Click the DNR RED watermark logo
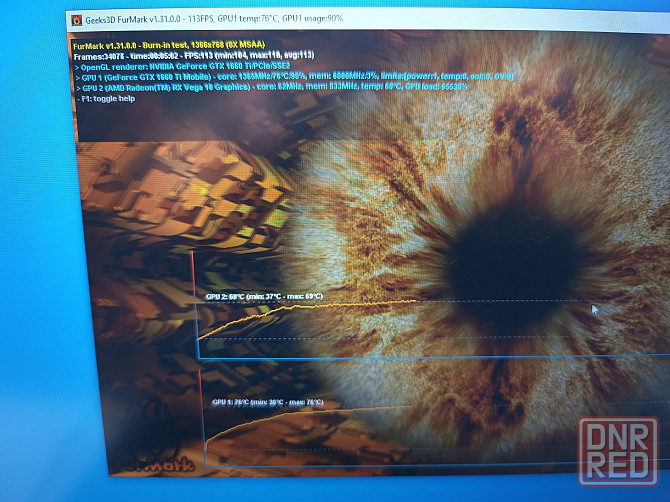This screenshot has width=670, height=502. pos(622,452)
